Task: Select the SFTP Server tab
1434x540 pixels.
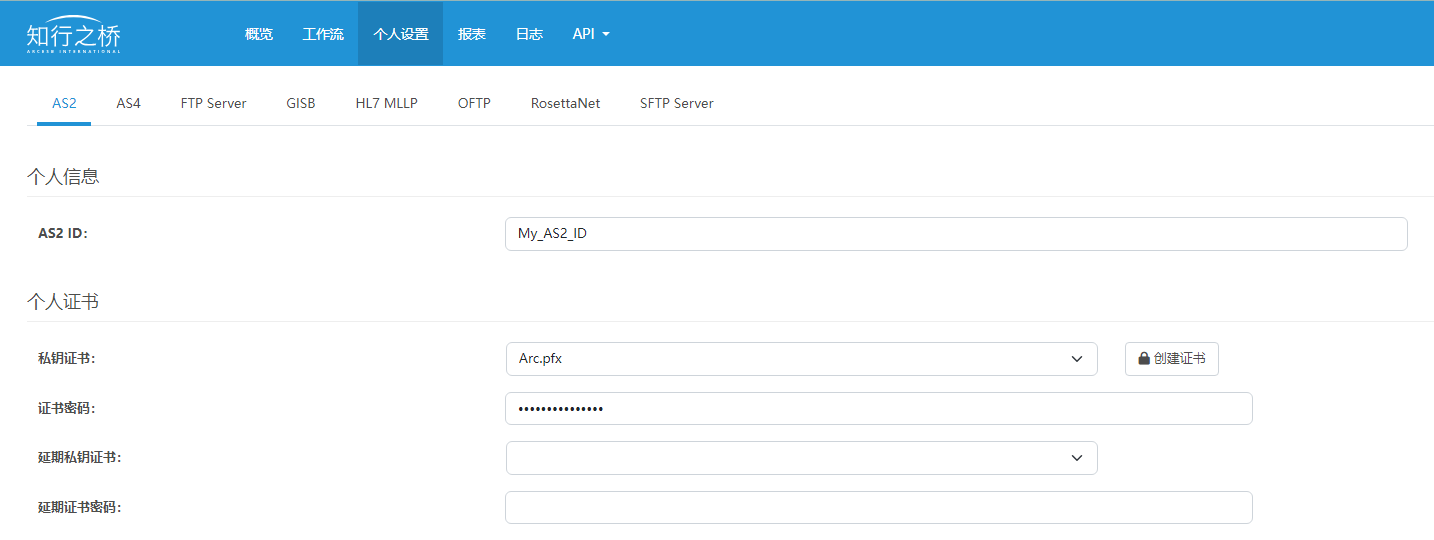Action: click(676, 103)
